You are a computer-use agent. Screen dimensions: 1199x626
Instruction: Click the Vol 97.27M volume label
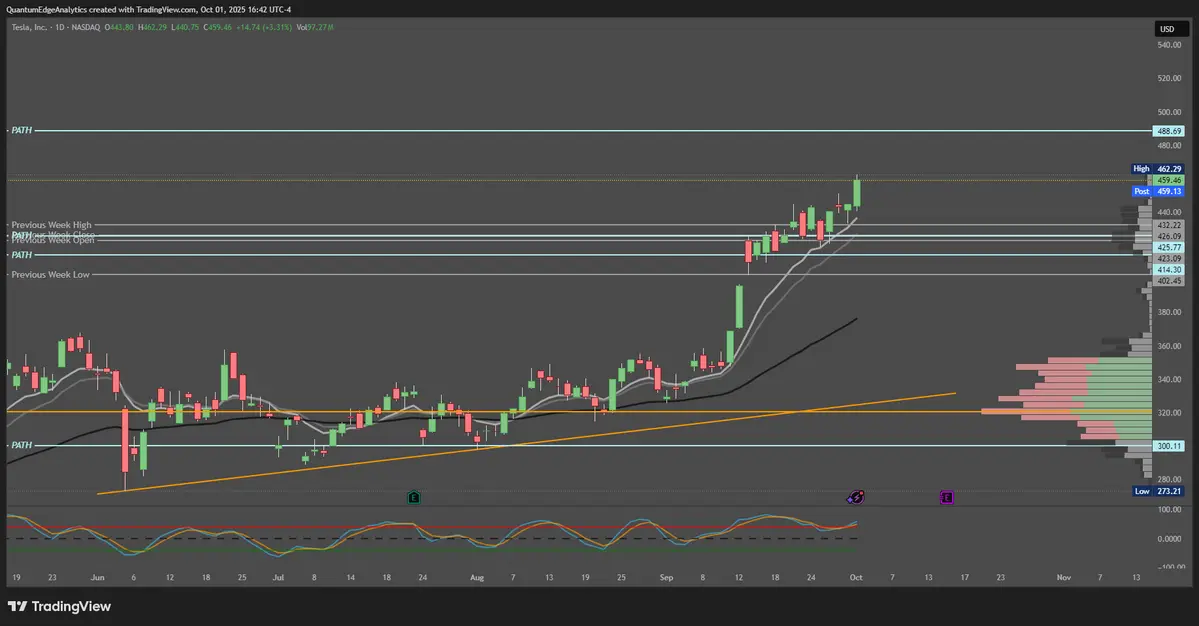point(315,28)
